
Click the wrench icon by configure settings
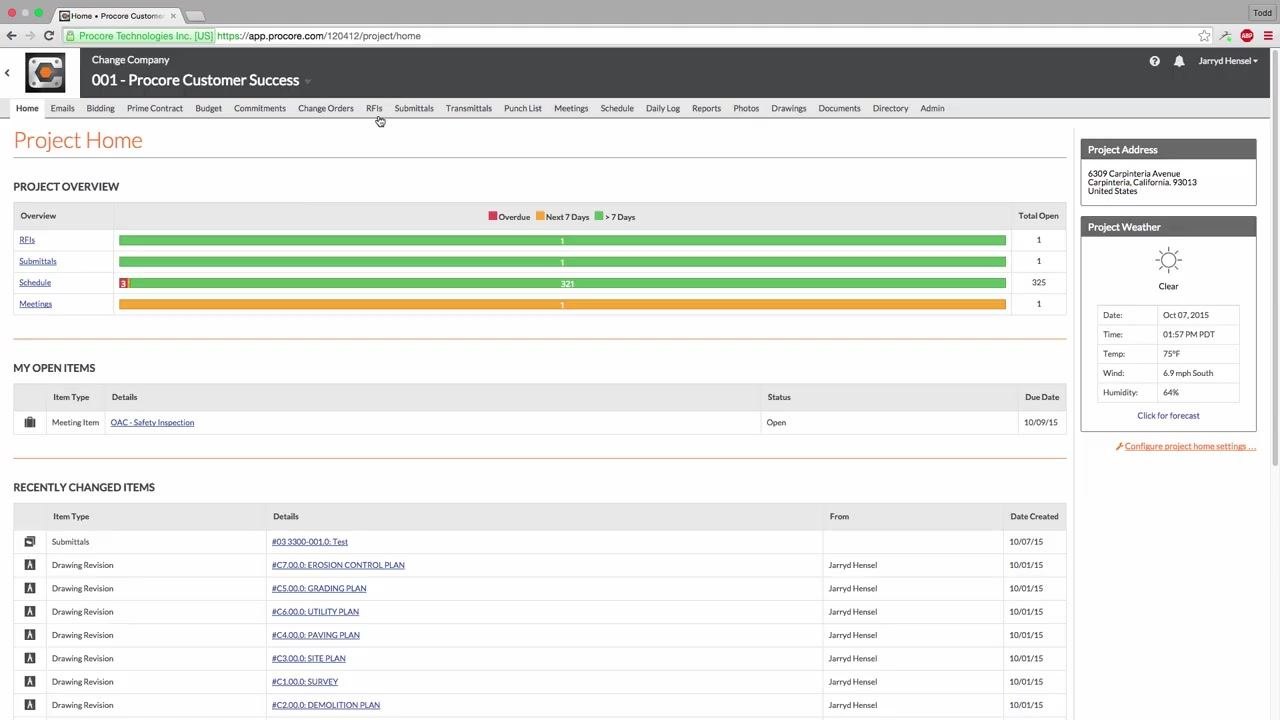1120,447
